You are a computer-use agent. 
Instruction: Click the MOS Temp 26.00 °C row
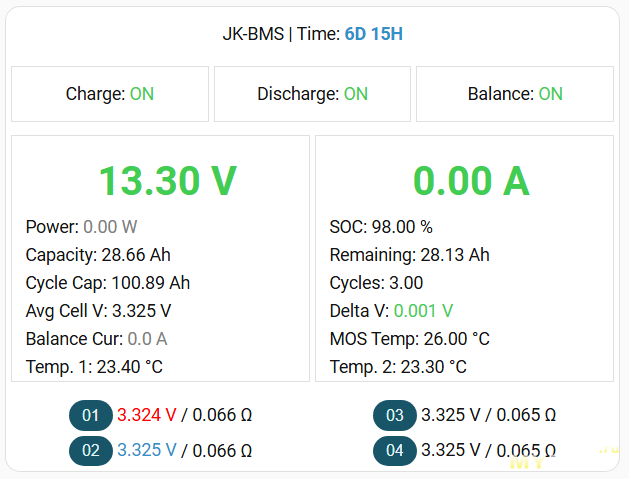[x=409, y=339]
